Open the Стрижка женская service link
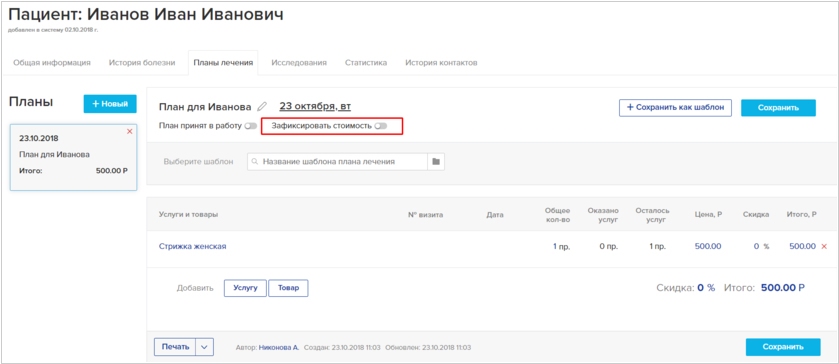Image resolution: width=839 pixels, height=364 pixels. pyautogui.click(x=193, y=246)
